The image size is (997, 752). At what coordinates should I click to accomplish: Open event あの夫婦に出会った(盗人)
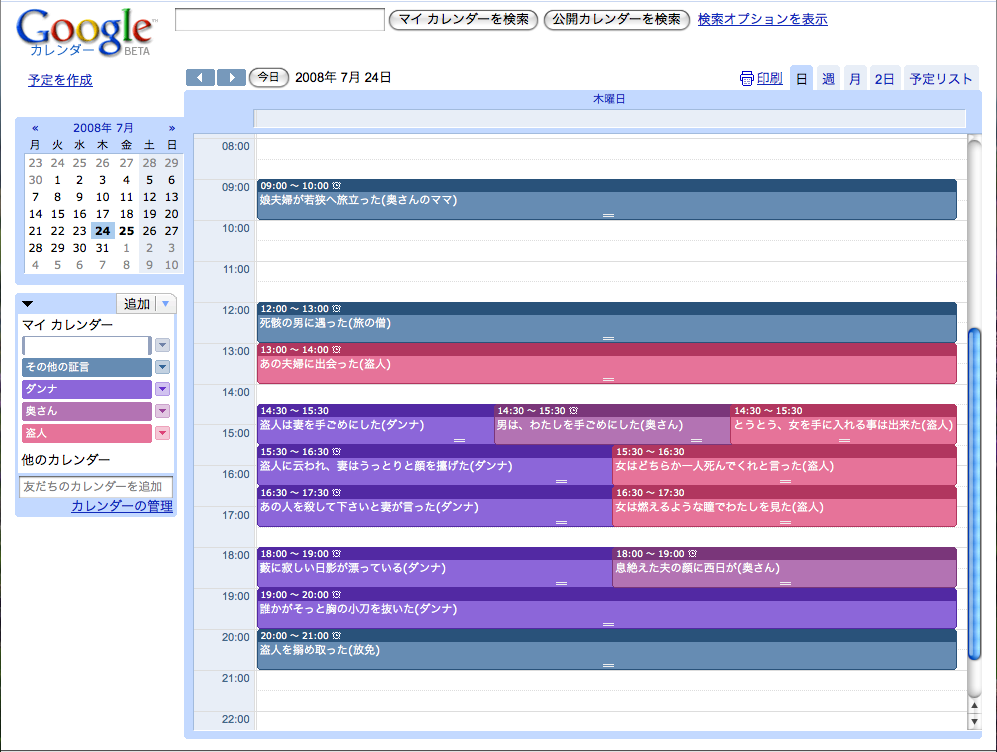pyautogui.click(x=607, y=364)
